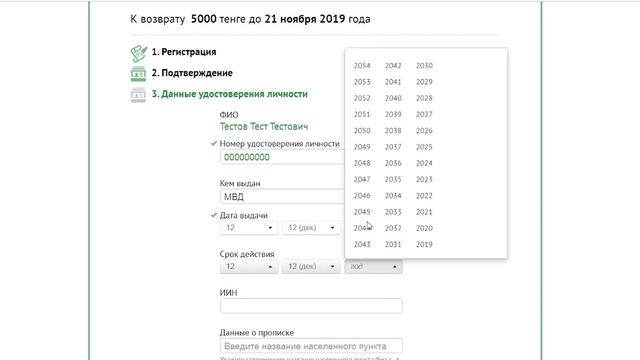Click the Registration step pen icon
Image resolution: width=640 pixels, height=360 pixels.
click(x=139, y=53)
